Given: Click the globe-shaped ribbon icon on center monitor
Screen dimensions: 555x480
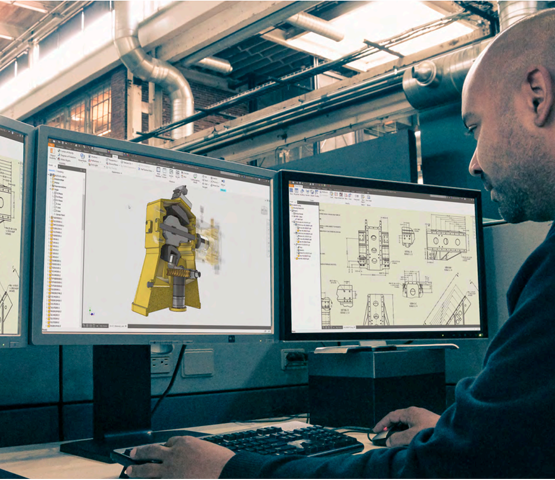Looking at the screenshot, I should tap(82, 156).
